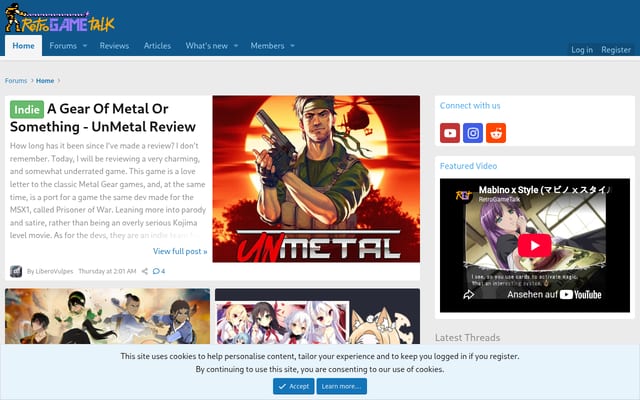Open the Forums menu item

click(63, 46)
